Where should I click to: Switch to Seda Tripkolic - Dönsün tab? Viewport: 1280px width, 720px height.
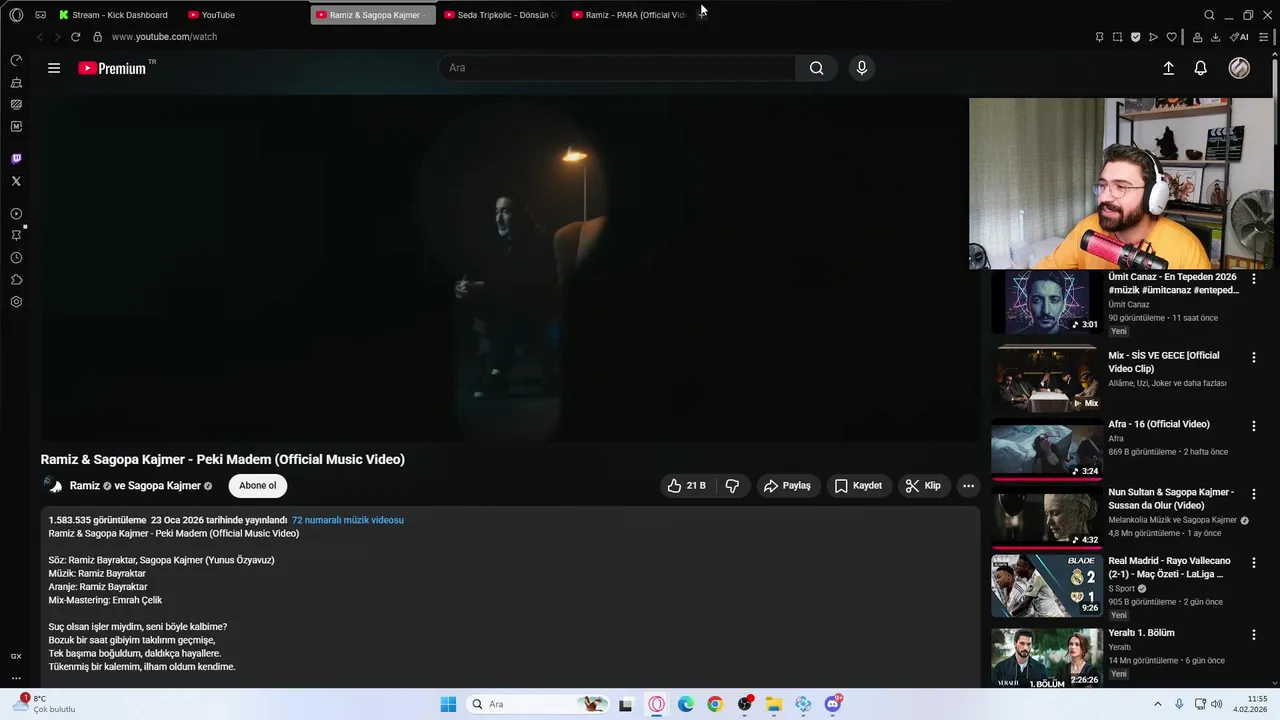(501, 15)
